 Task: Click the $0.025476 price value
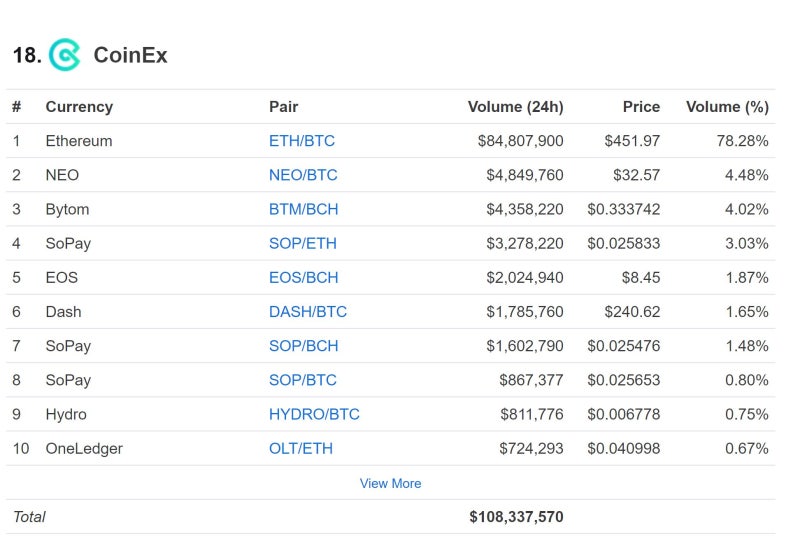pos(623,346)
